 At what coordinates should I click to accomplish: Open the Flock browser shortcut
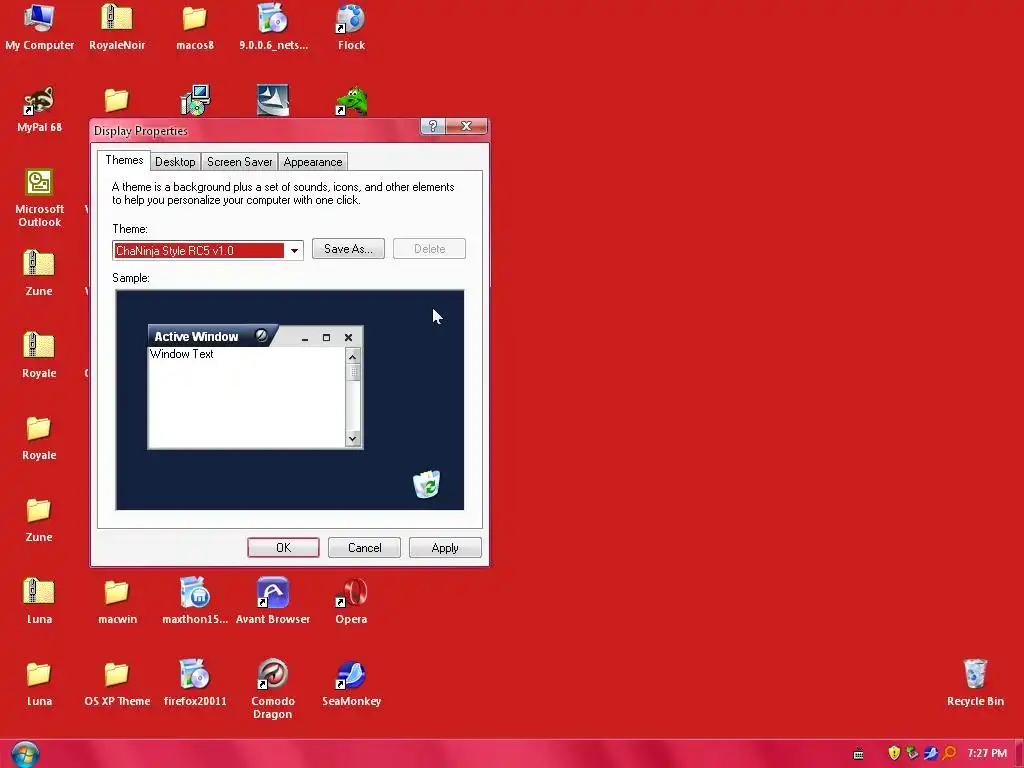351,27
